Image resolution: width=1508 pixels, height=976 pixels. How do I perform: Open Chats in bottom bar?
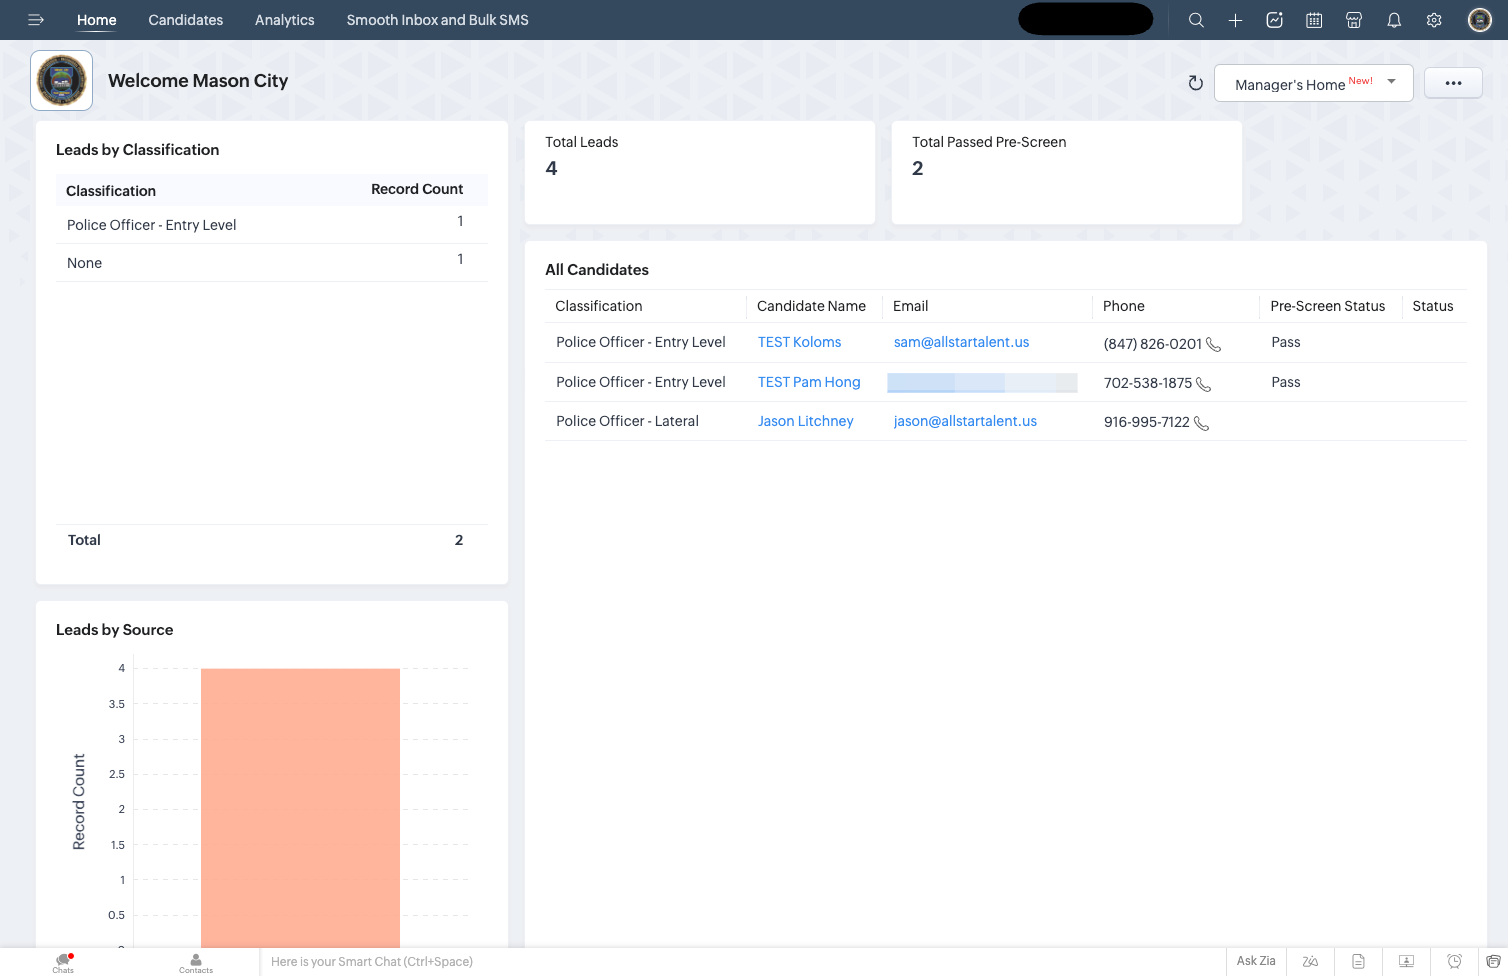[63, 963]
